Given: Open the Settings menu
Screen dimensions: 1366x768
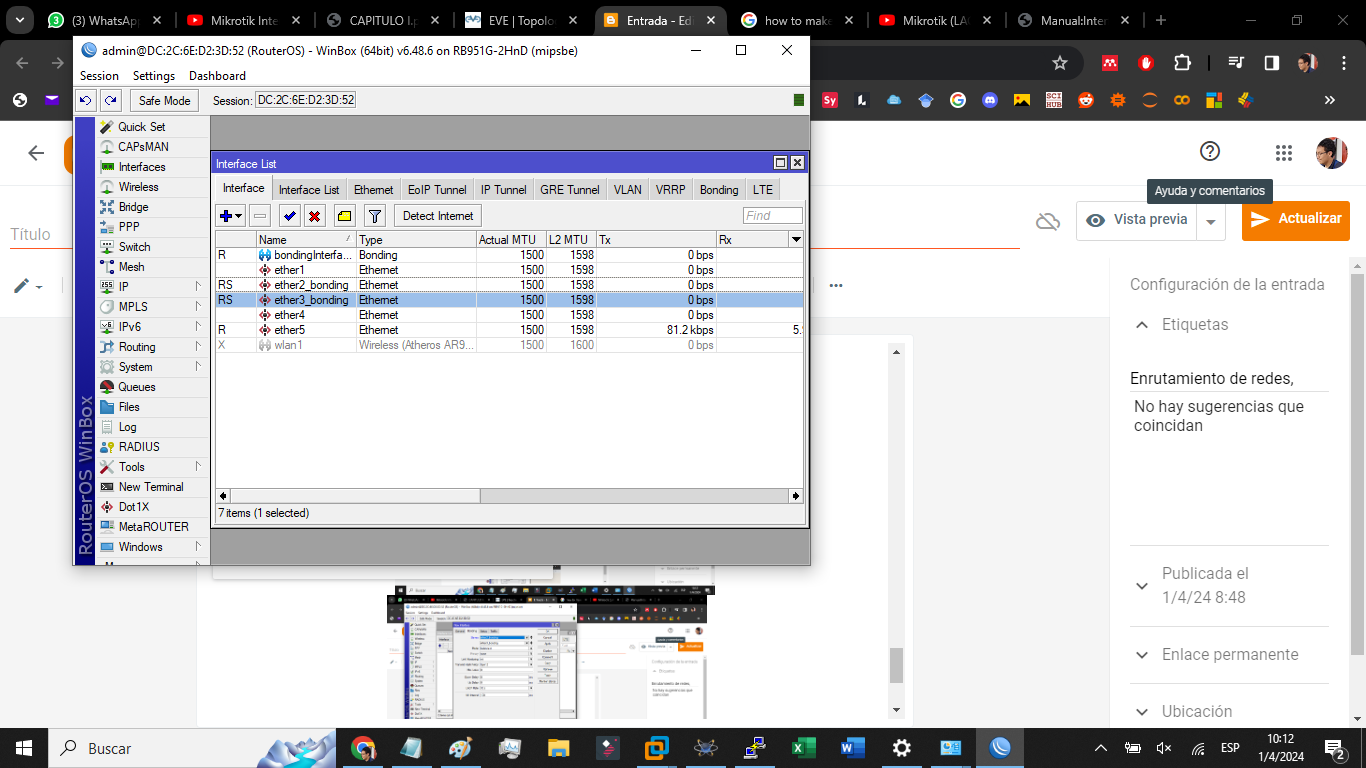Looking at the screenshot, I should click(x=154, y=76).
